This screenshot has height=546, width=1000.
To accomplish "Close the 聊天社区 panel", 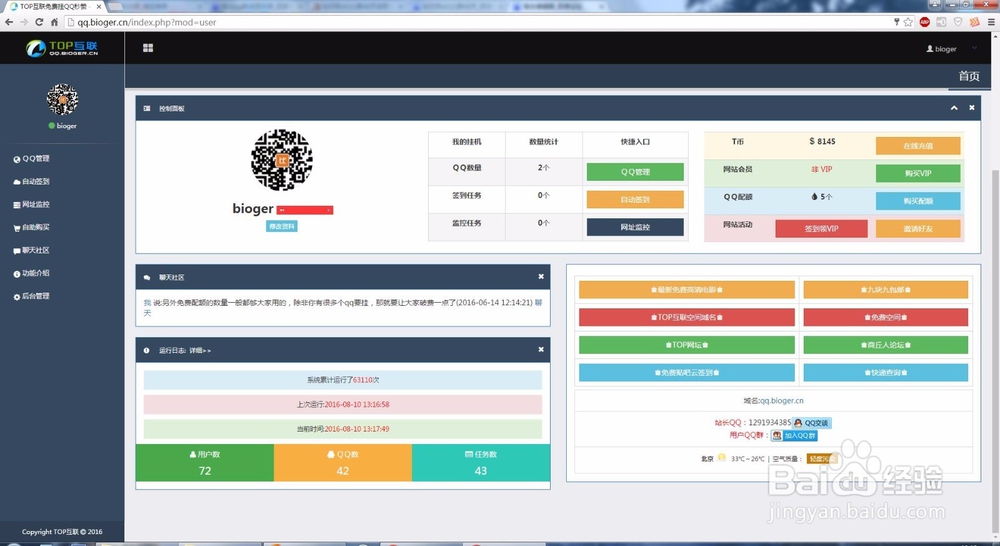I will click(x=541, y=277).
